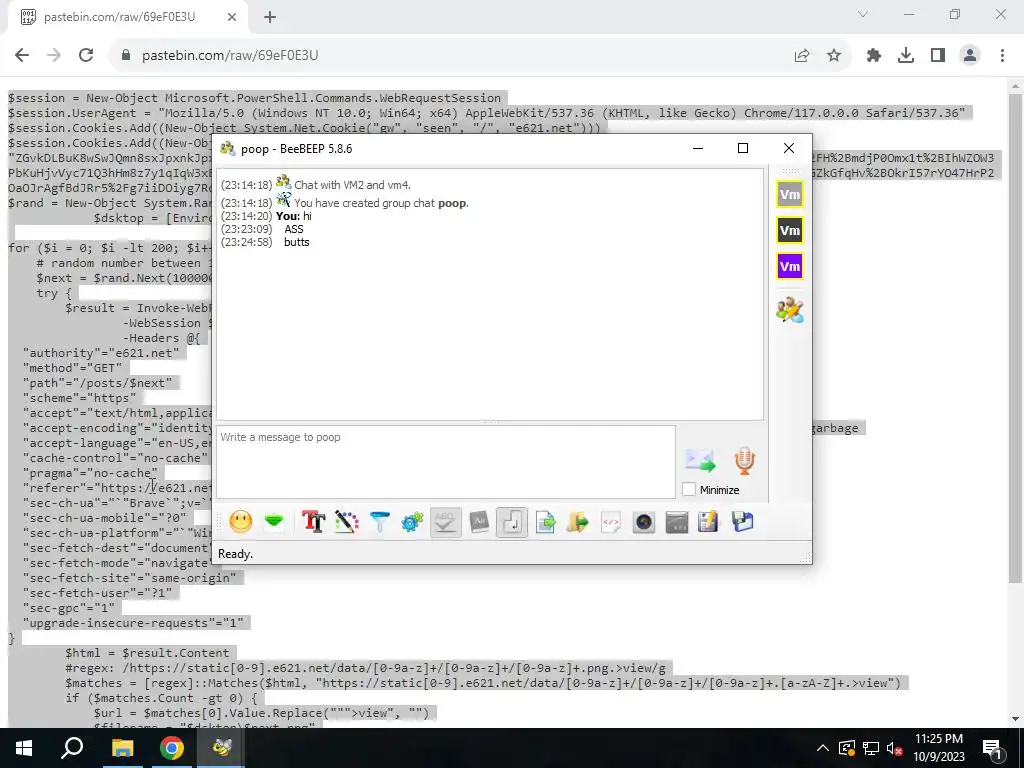Record a voice message with microphone icon
Image resolution: width=1024 pixels, height=768 pixels.
coord(744,460)
